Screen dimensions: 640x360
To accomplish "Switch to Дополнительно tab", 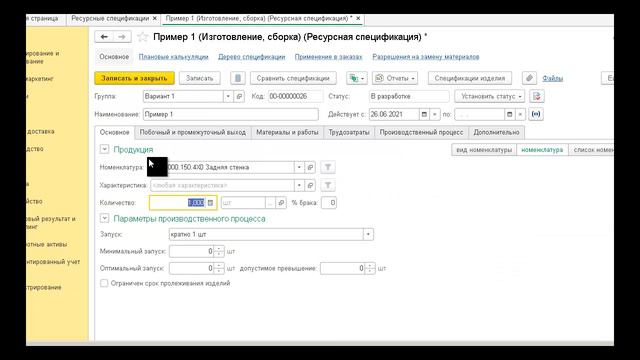I will coord(496,132).
